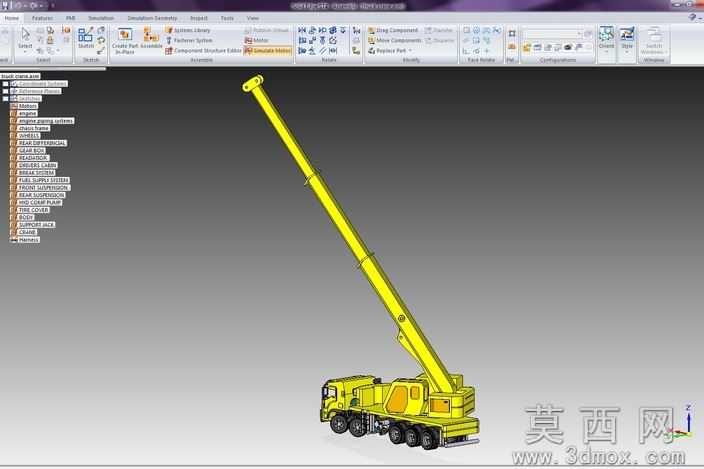Click the Switch Windows icon
Viewport: 704px width, 469px height.
(x=654, y=34)
